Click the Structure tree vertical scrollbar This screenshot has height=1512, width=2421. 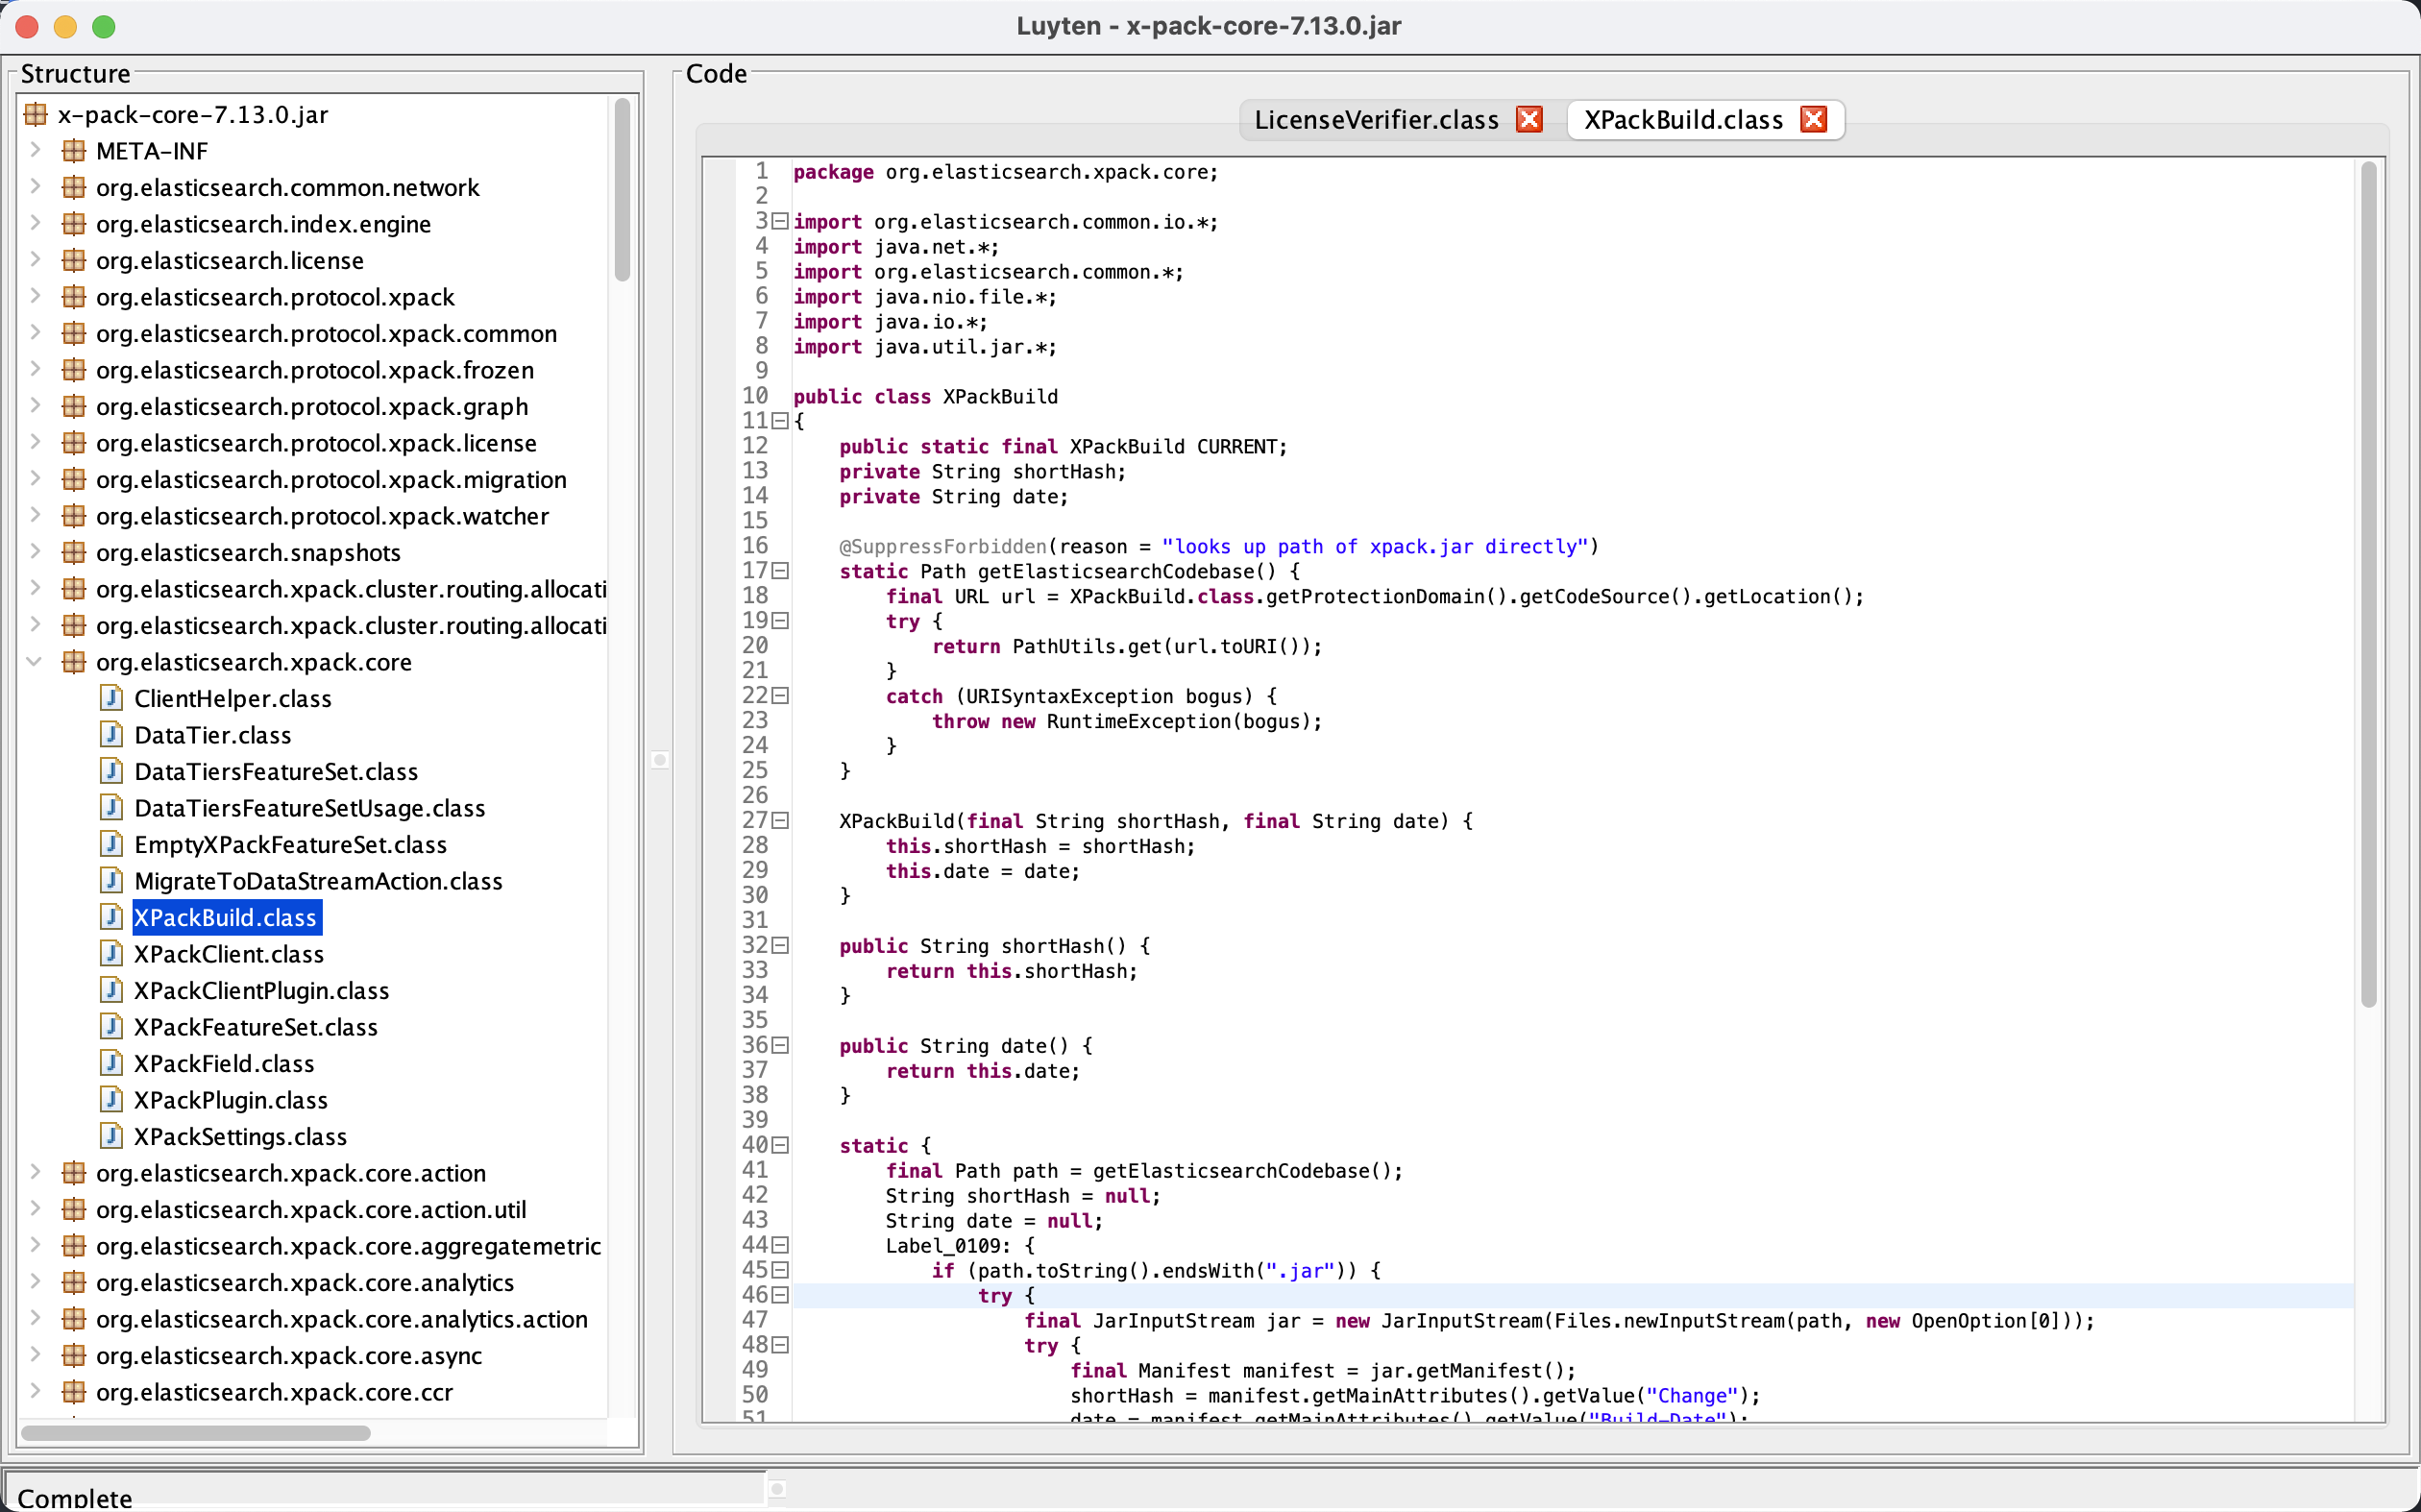tap(622, 190)
